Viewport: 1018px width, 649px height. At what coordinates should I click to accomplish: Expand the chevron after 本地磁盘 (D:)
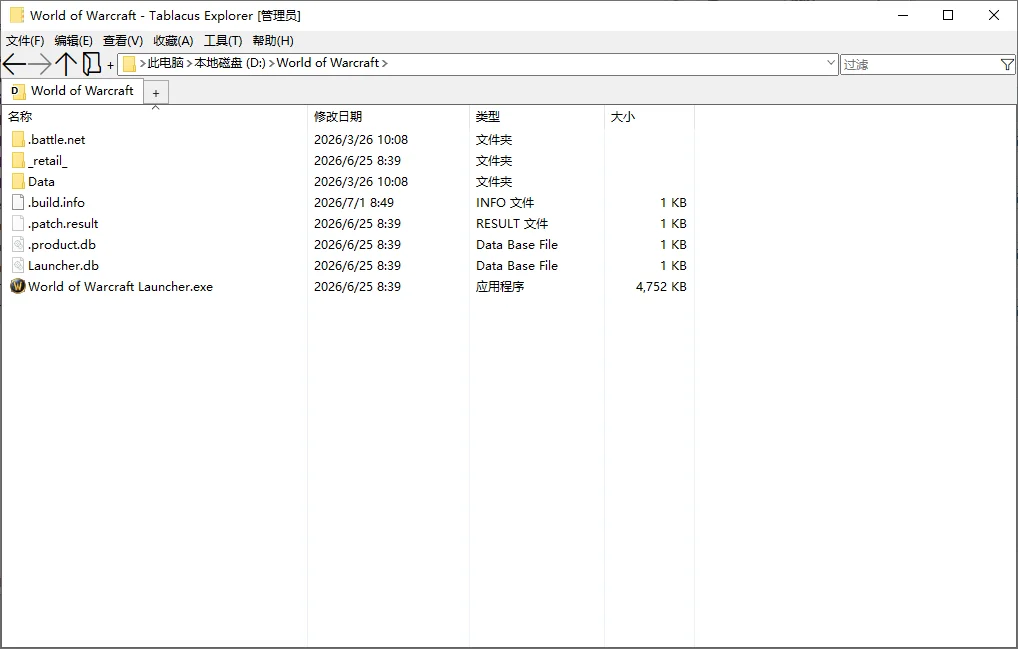pos(271,64)
